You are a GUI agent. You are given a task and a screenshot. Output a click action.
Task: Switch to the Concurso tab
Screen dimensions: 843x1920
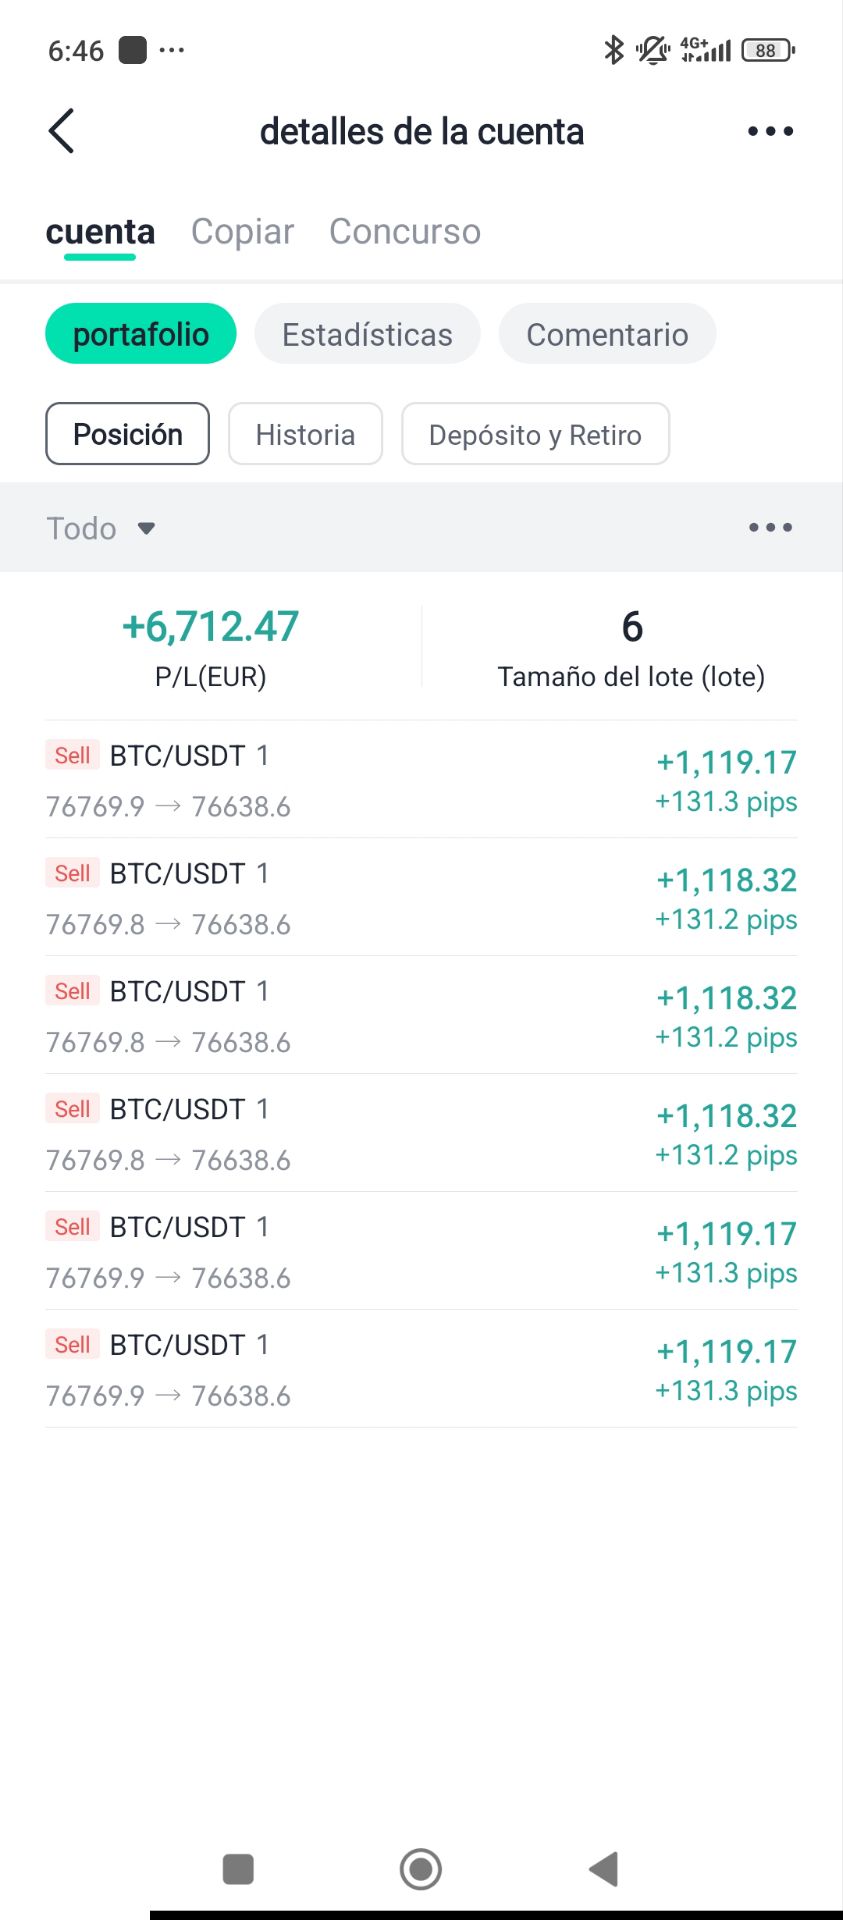tap(405, 231)
